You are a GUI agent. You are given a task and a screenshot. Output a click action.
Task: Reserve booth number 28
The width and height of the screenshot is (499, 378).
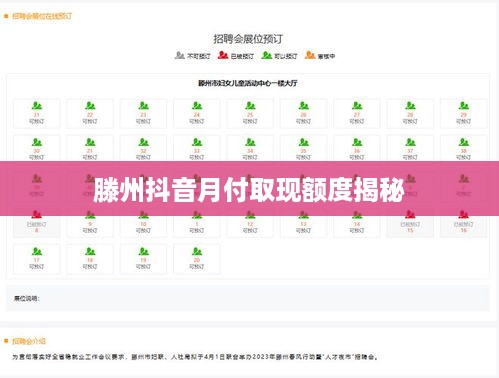click(410, 113)
